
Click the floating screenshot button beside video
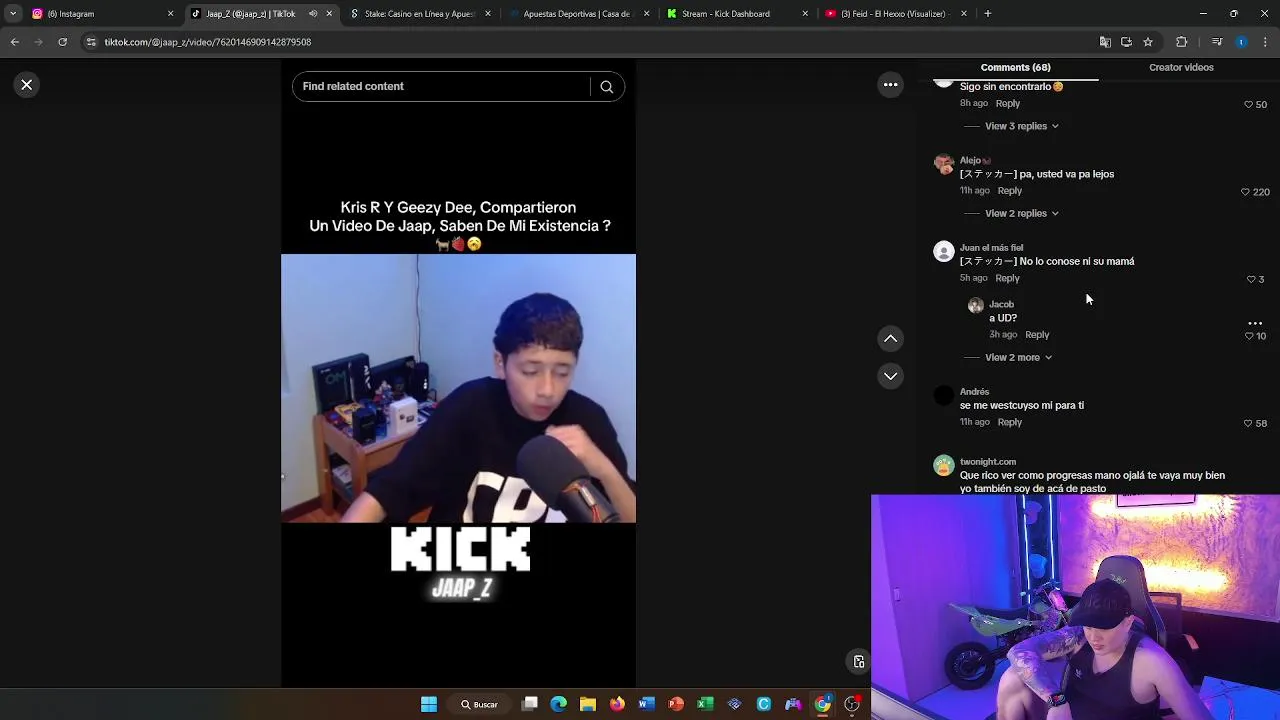pos(858,662)
